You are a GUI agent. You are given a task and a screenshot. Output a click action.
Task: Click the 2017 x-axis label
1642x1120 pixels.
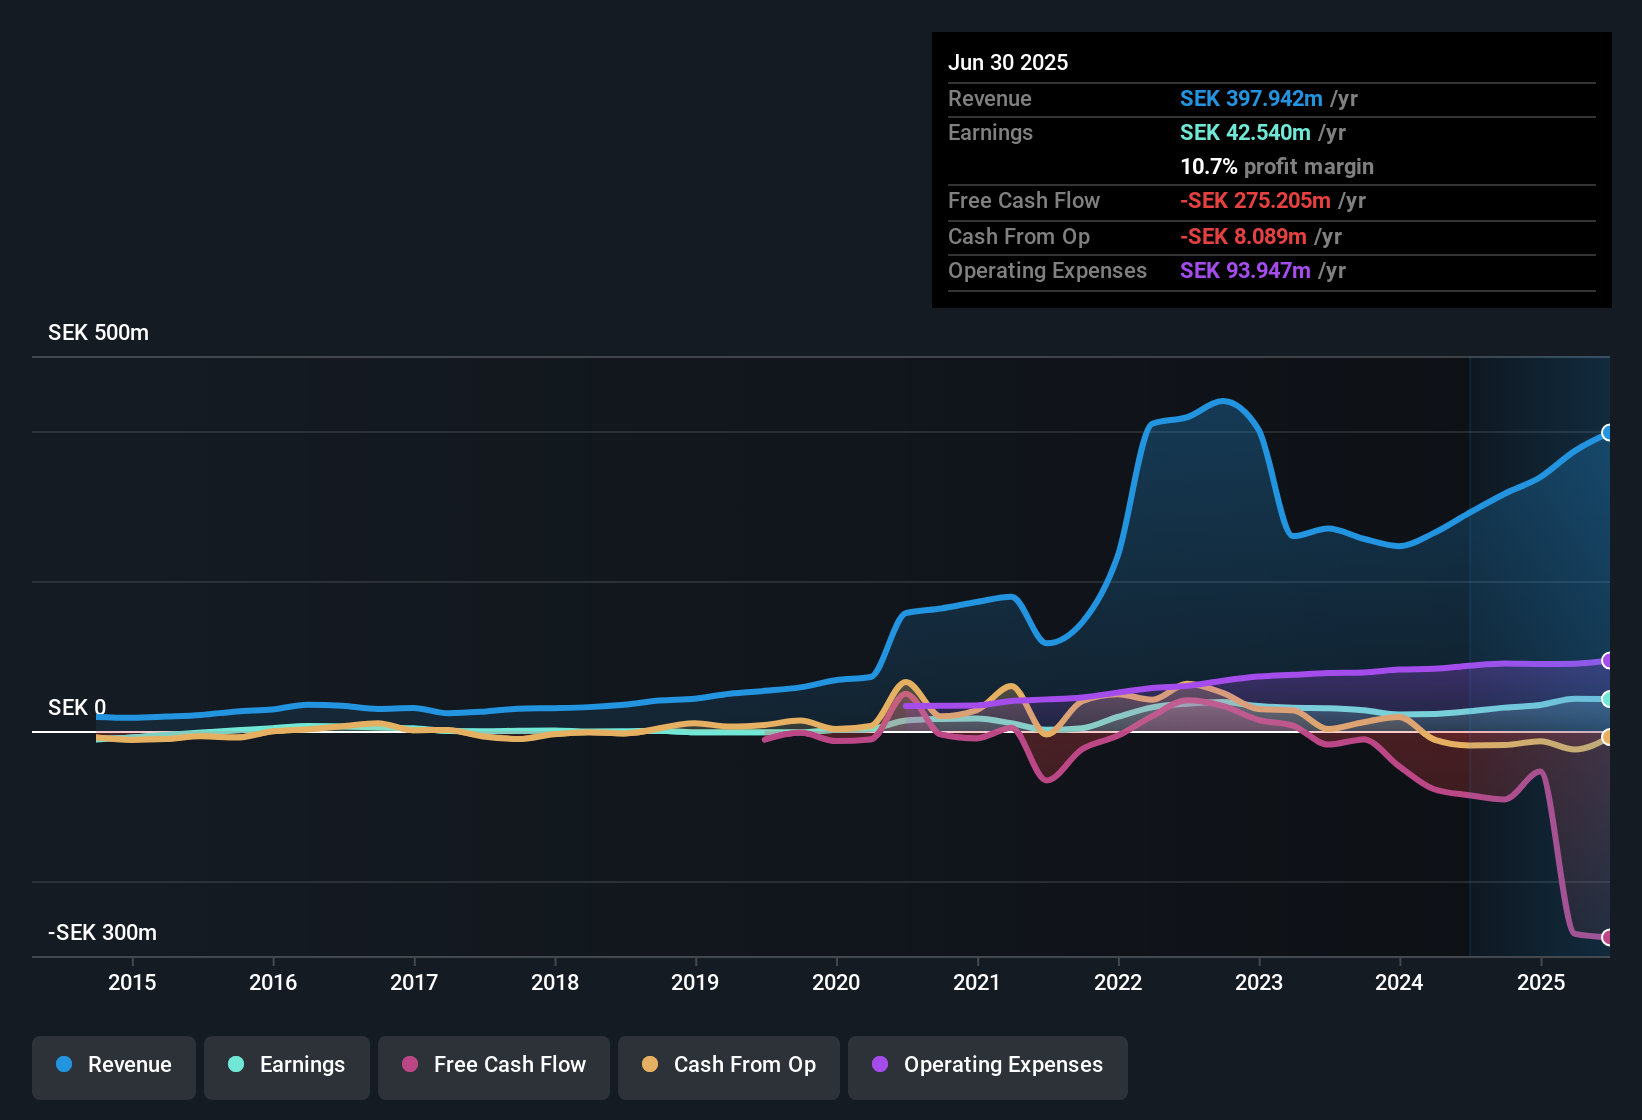(x=414, y=983)
